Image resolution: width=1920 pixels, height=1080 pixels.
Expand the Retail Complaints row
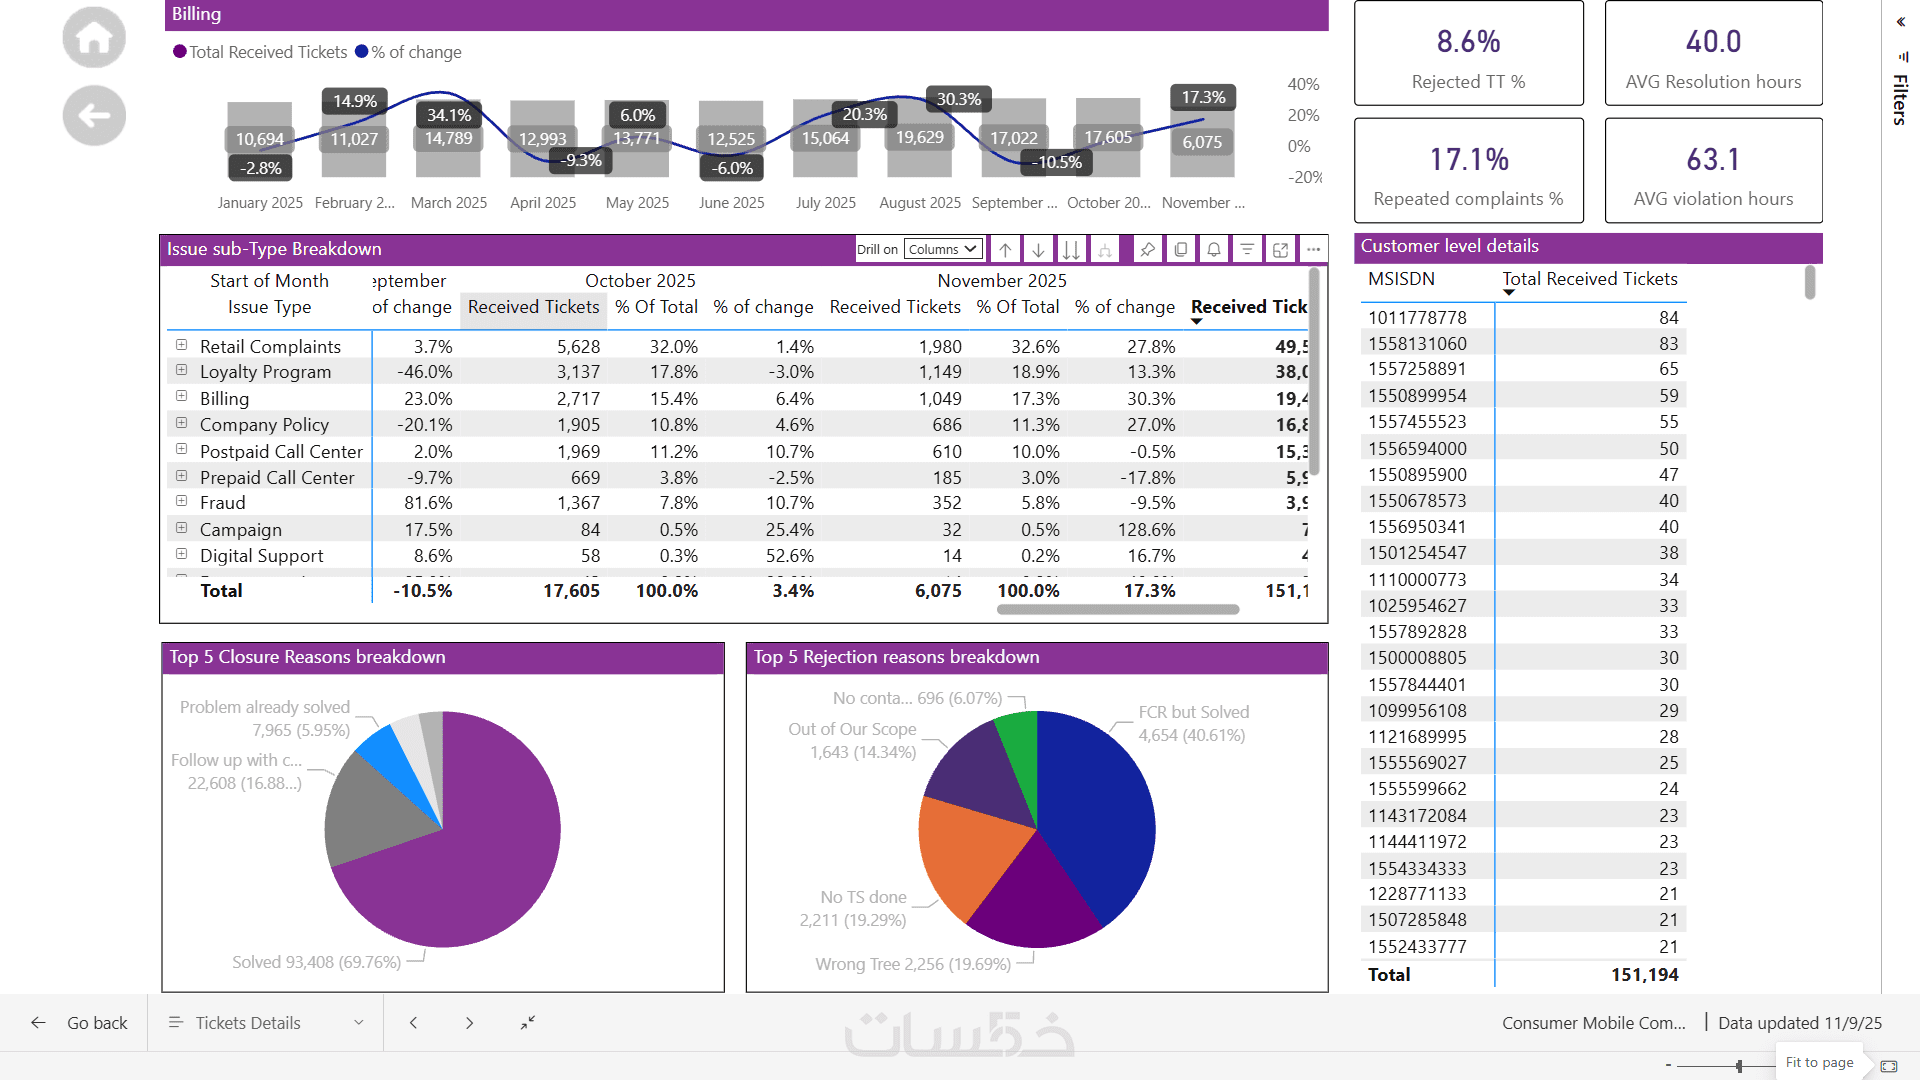pos(182,345)
